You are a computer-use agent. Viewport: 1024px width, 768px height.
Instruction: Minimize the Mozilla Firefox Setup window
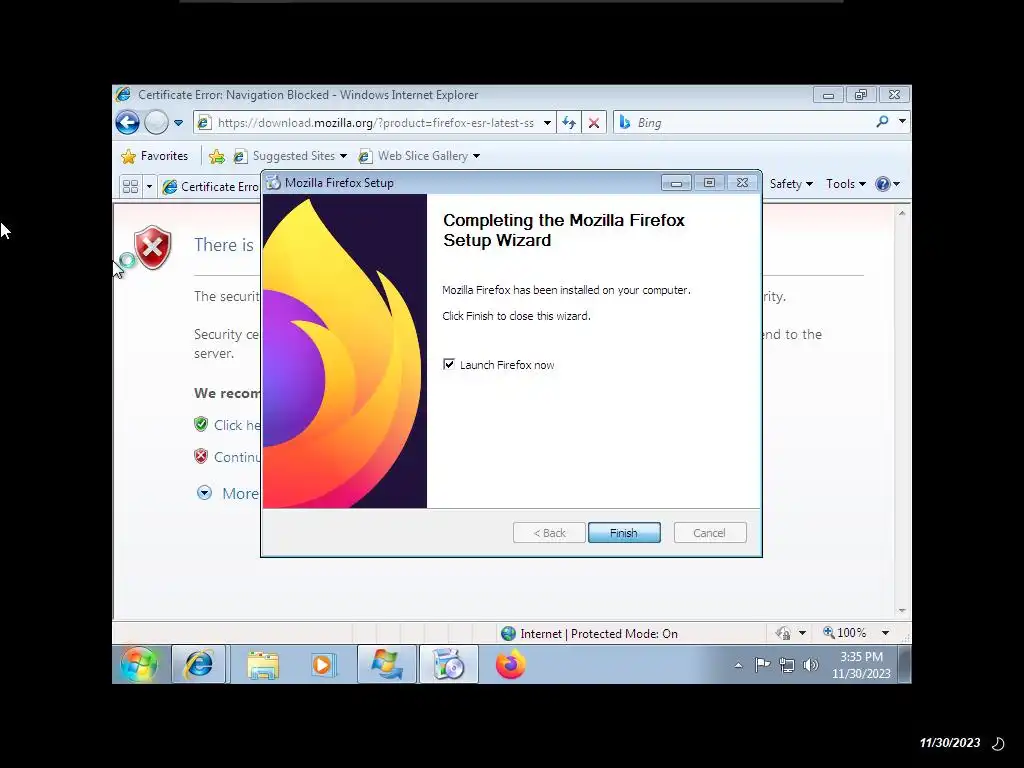point(676,184)
